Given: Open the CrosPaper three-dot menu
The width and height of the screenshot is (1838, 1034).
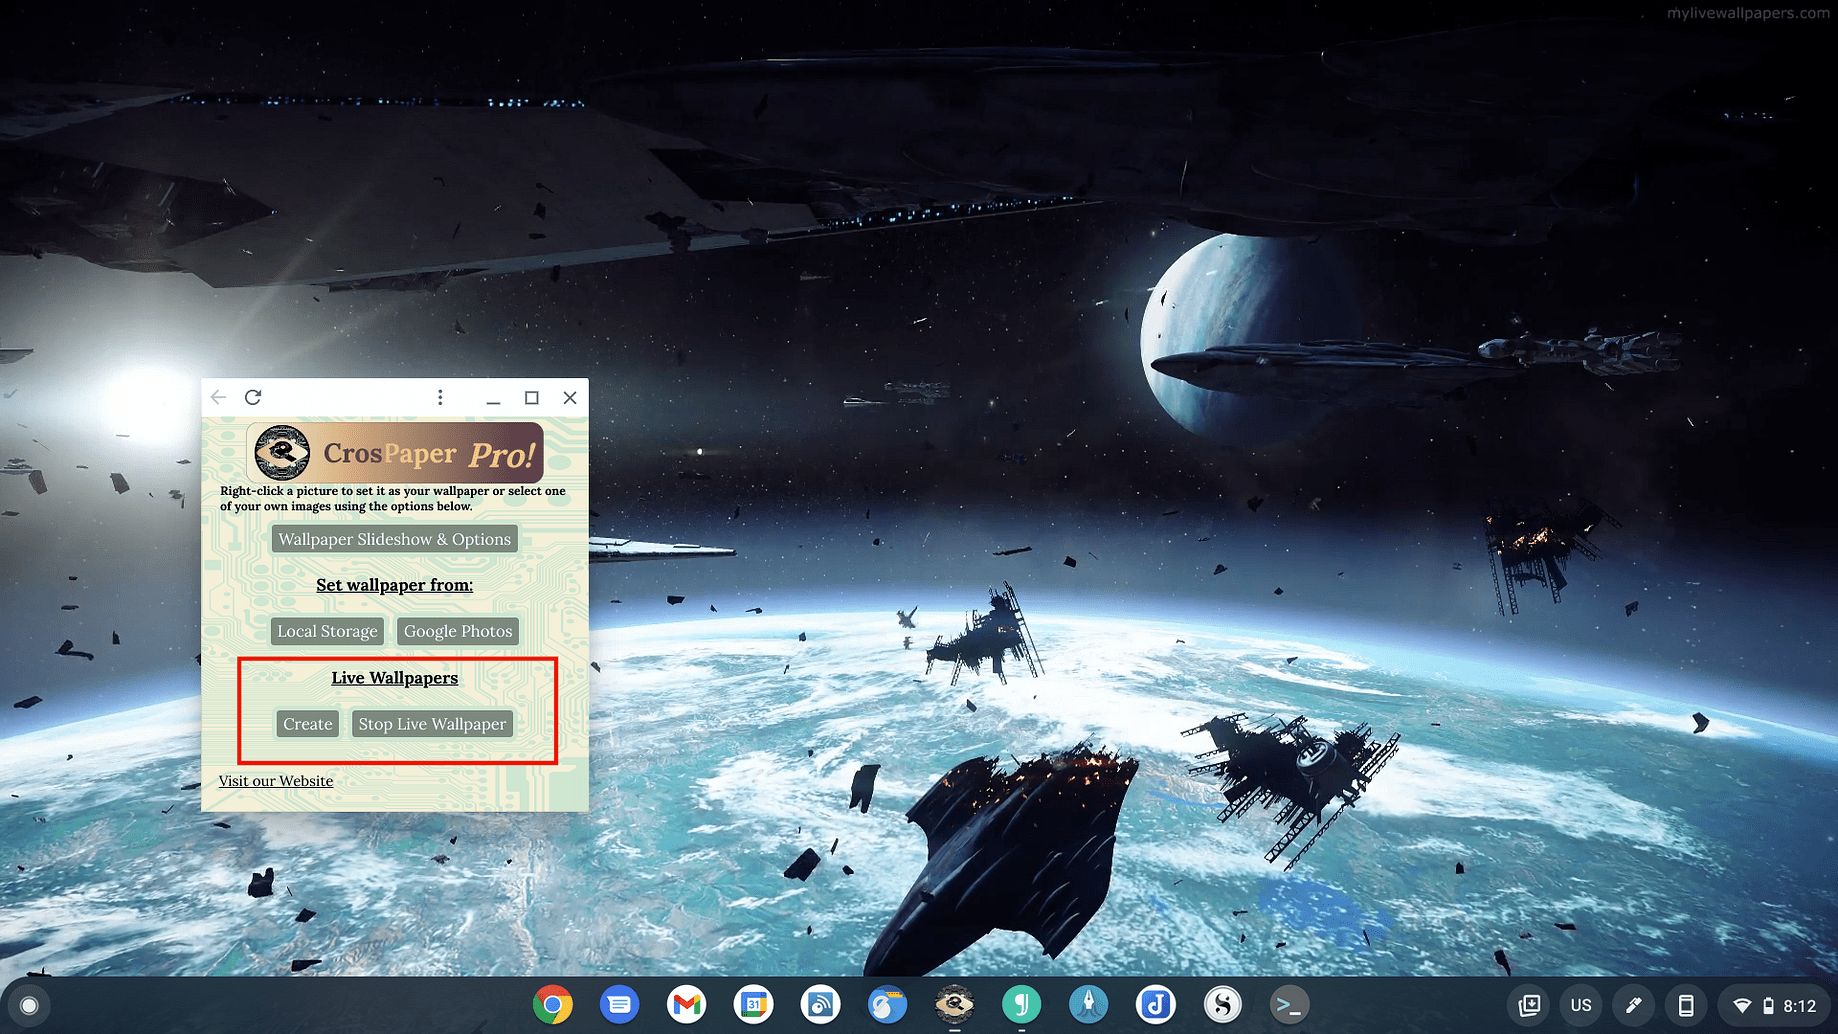Looking at the screenshot, I should coord(440,397).
